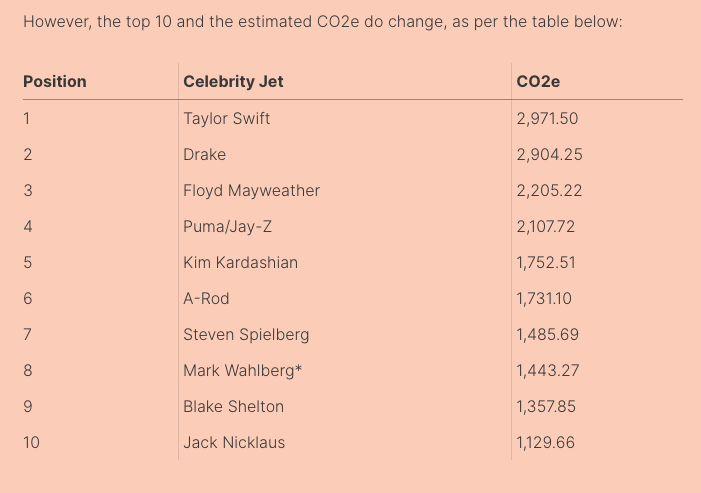Select the 1,752.51 CO2e value
The image size is (701, 493).
click(x=547, y=262)
